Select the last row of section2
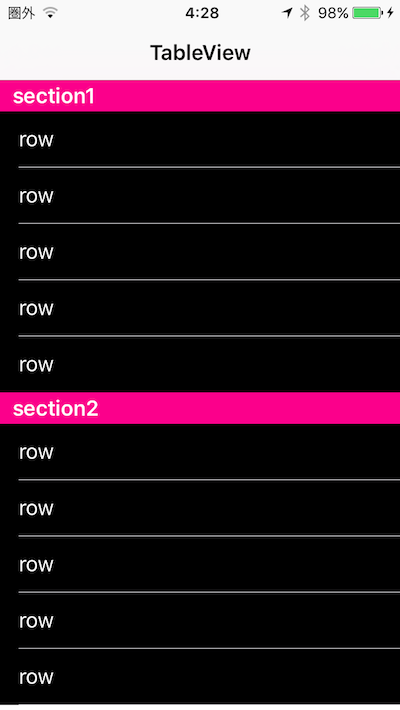The width and height of the screenshot is (400, 710). coord(200,677)
